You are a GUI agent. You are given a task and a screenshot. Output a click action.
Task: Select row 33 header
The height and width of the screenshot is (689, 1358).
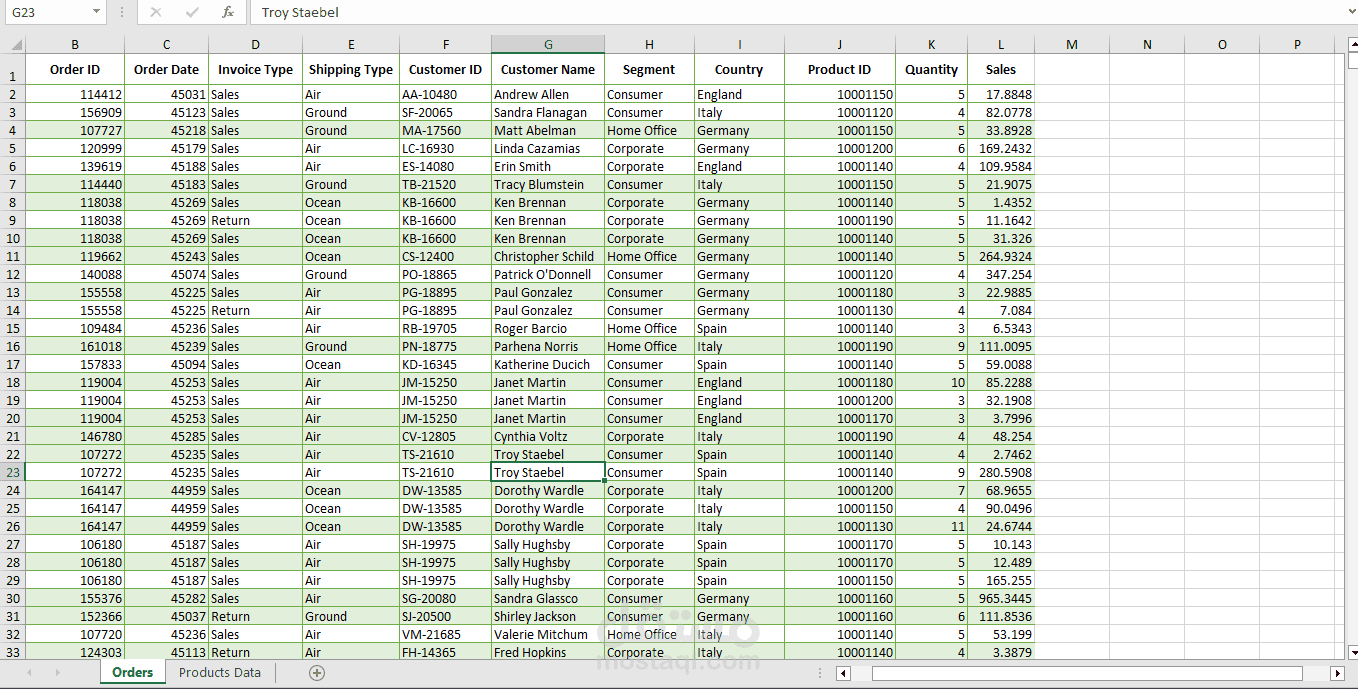click(x=13, y=652)
